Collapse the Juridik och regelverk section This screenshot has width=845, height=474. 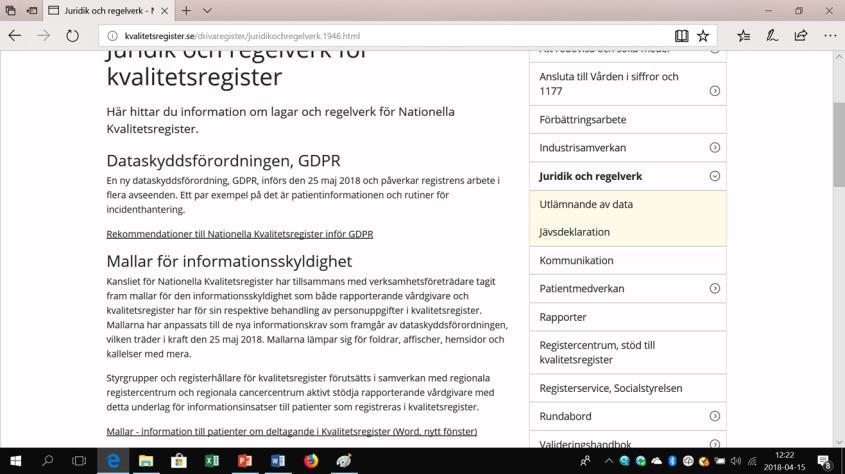[715, 176]
